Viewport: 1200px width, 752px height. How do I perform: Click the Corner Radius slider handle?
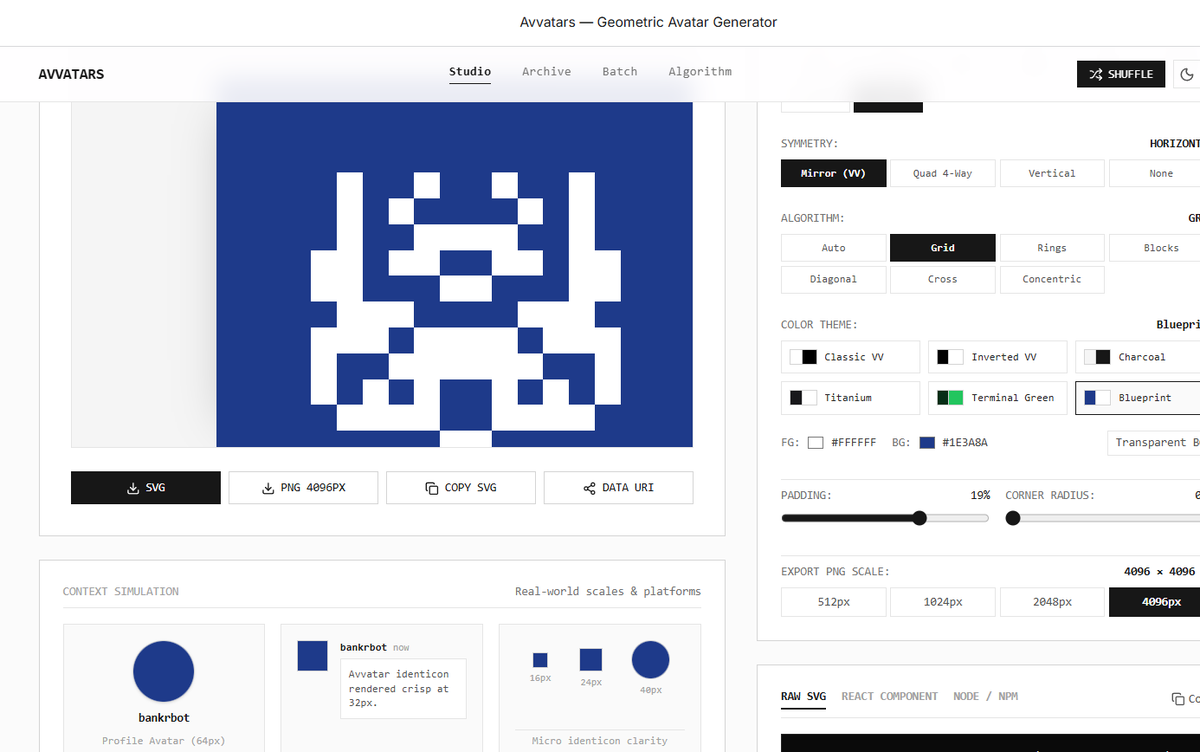1013,518
